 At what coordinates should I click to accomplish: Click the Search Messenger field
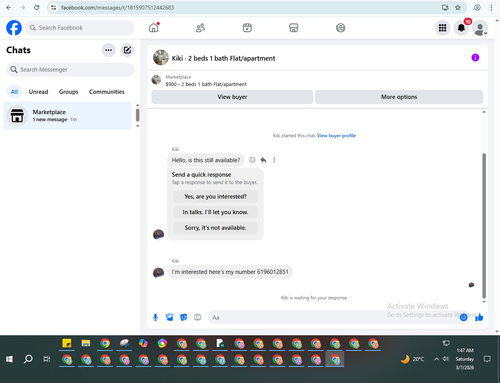click(x=70, y=69)
